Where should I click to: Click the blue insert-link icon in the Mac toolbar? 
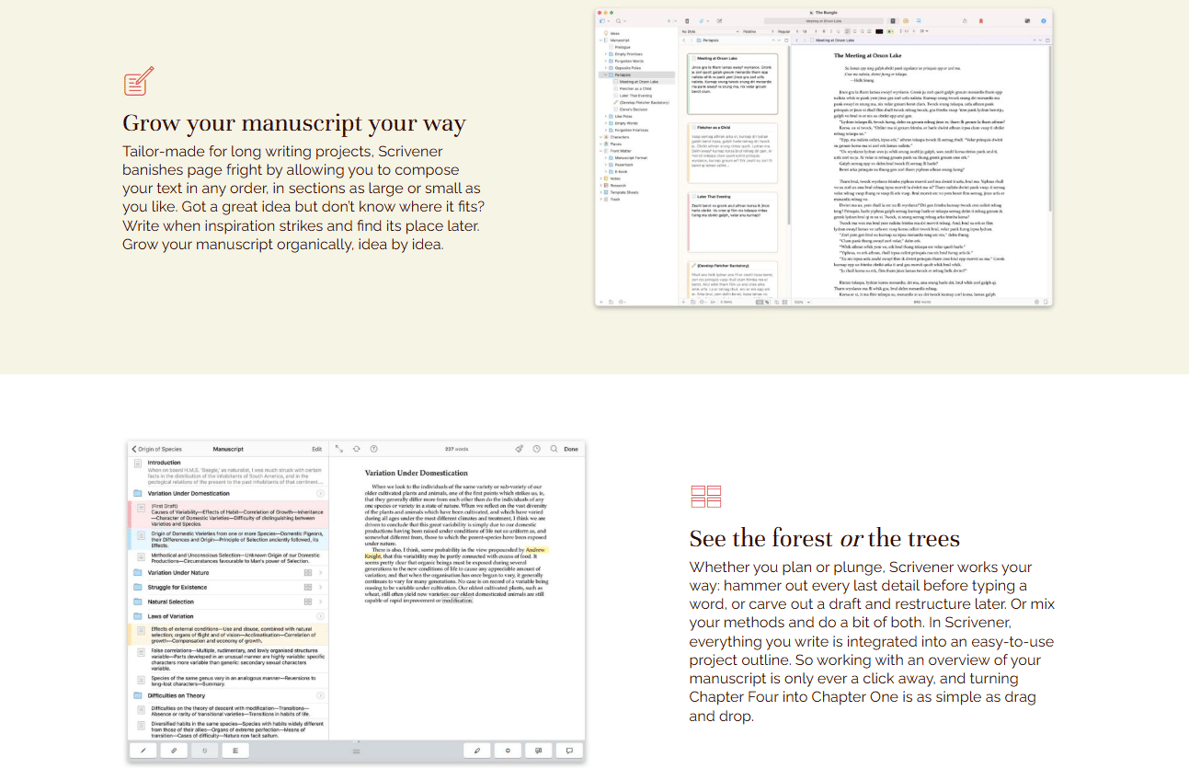pyautogui.click(x=701, y=21)
